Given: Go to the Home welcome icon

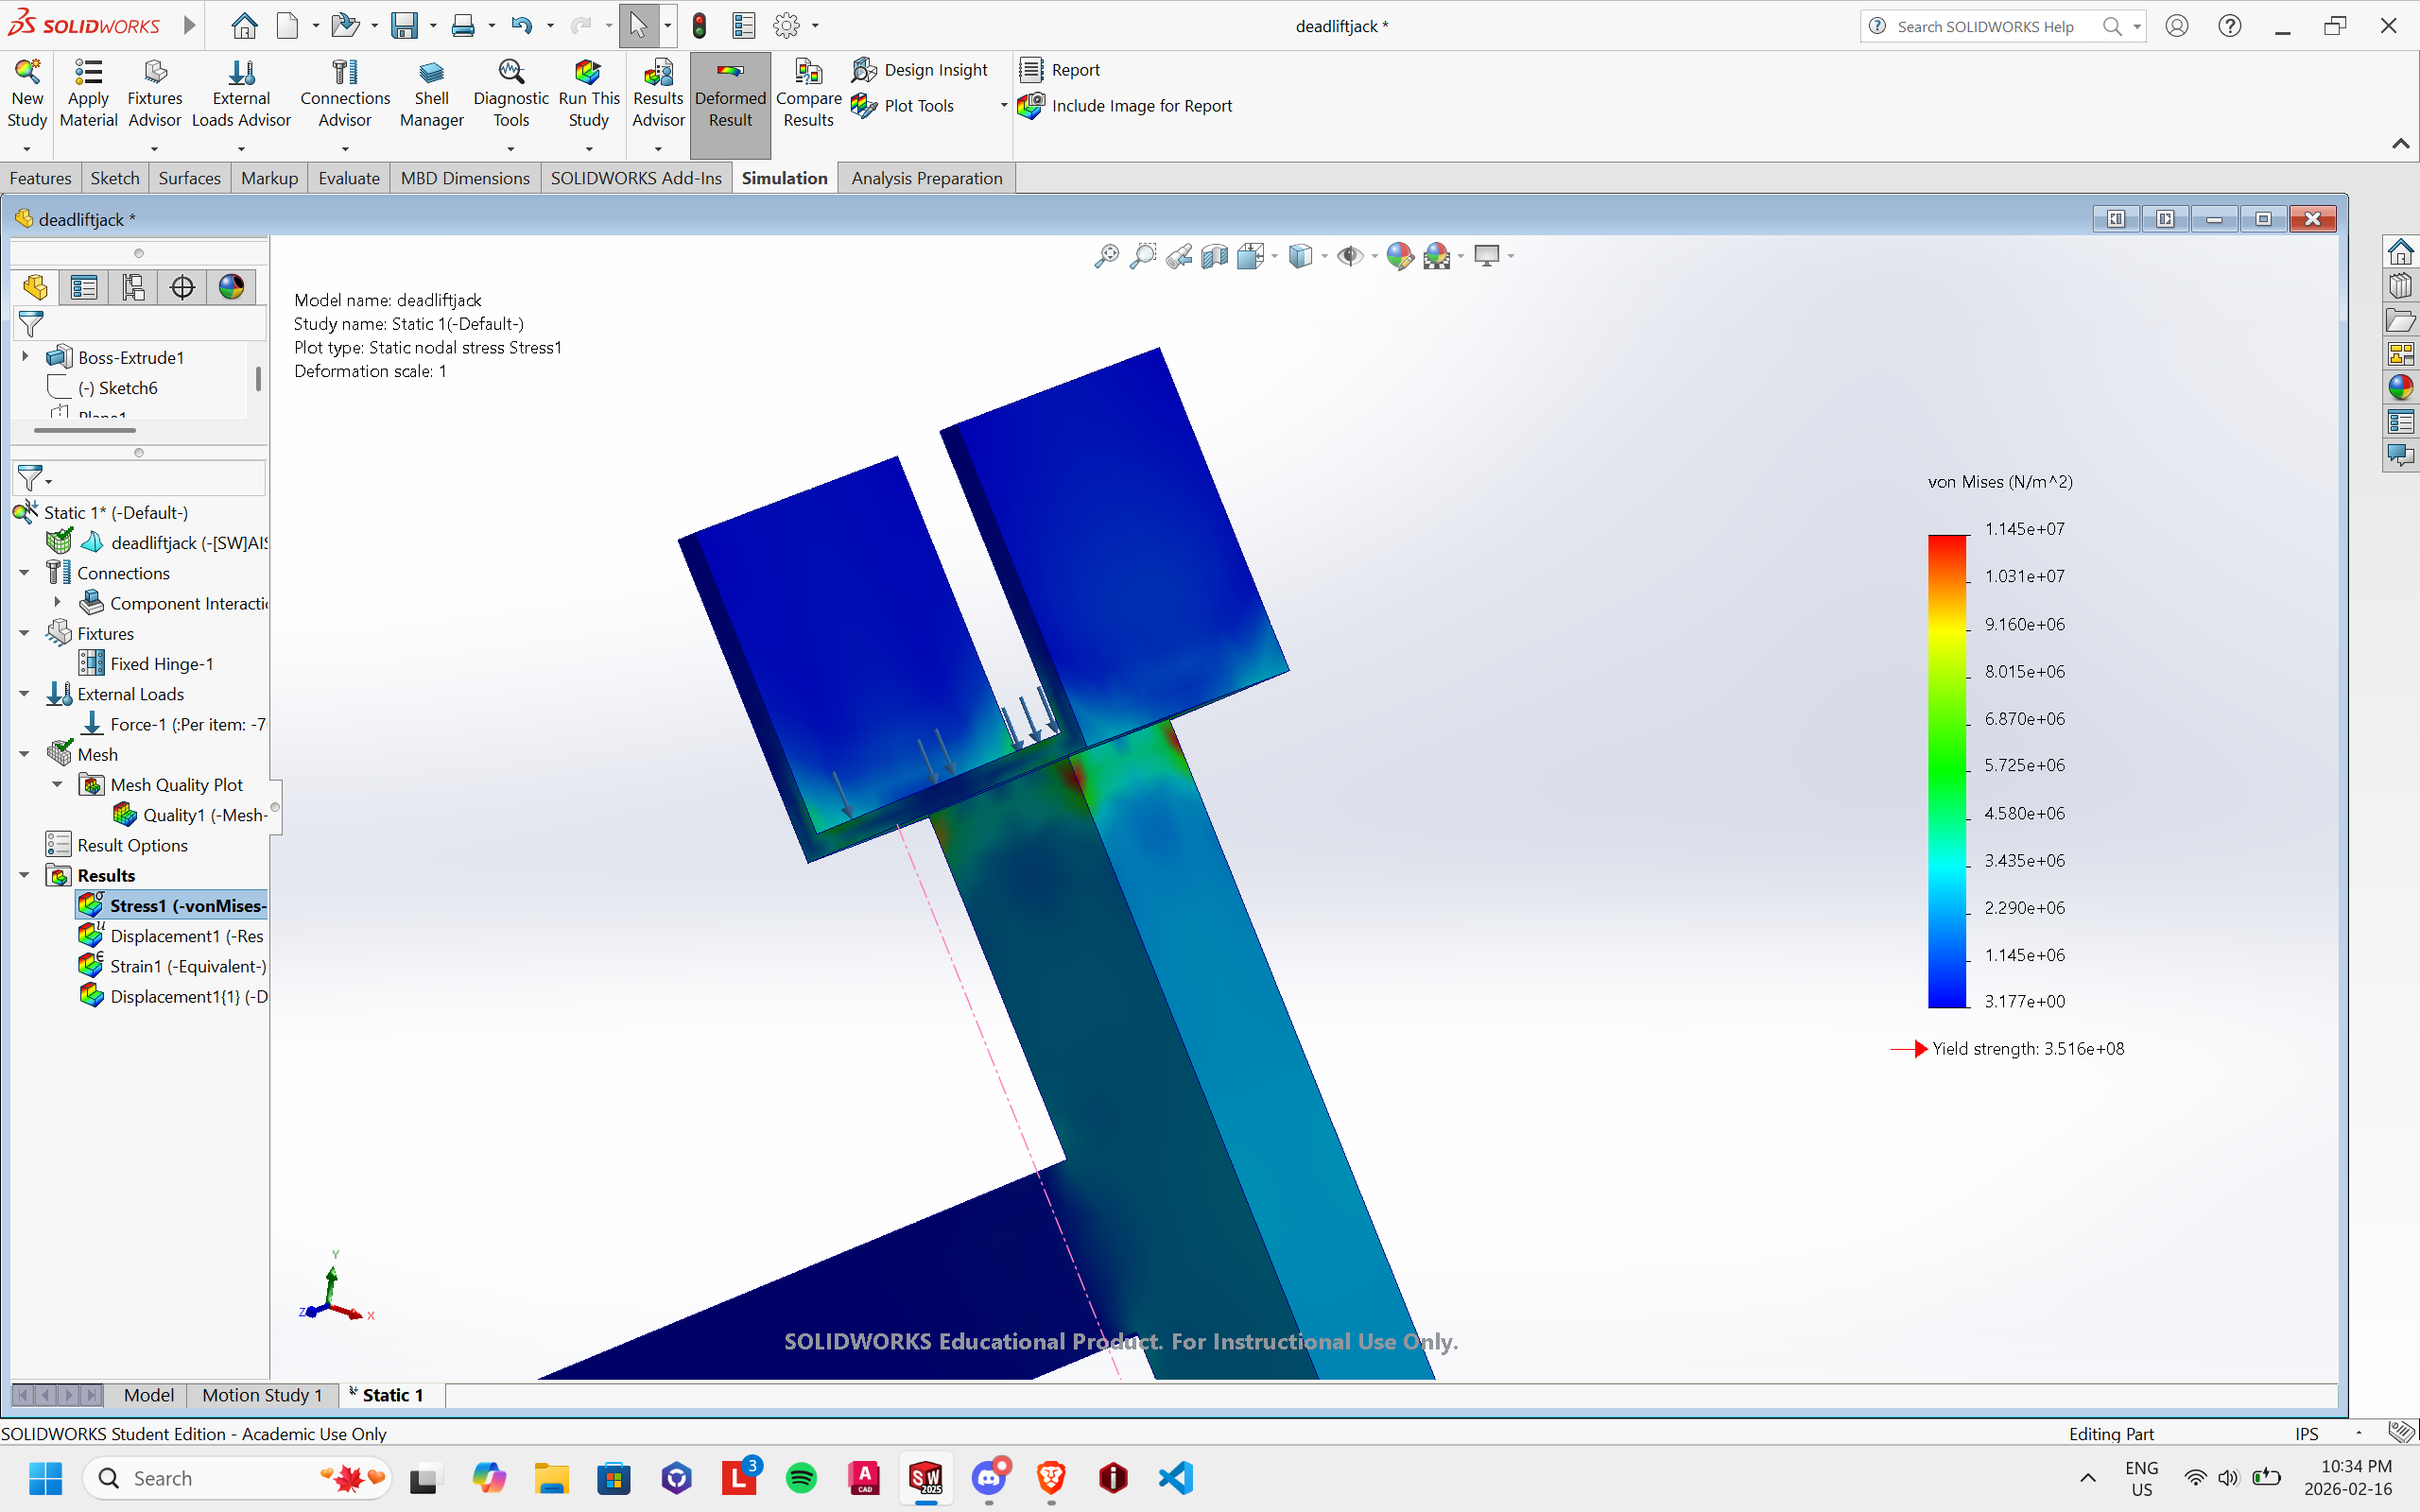Looking at the screenshot, I should coord(244,26).
